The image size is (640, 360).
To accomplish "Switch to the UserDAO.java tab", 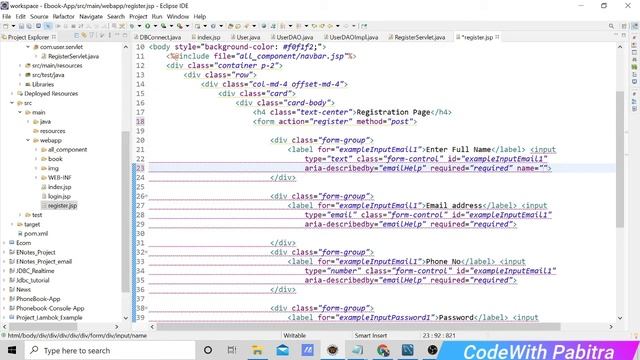I will 292,37.
